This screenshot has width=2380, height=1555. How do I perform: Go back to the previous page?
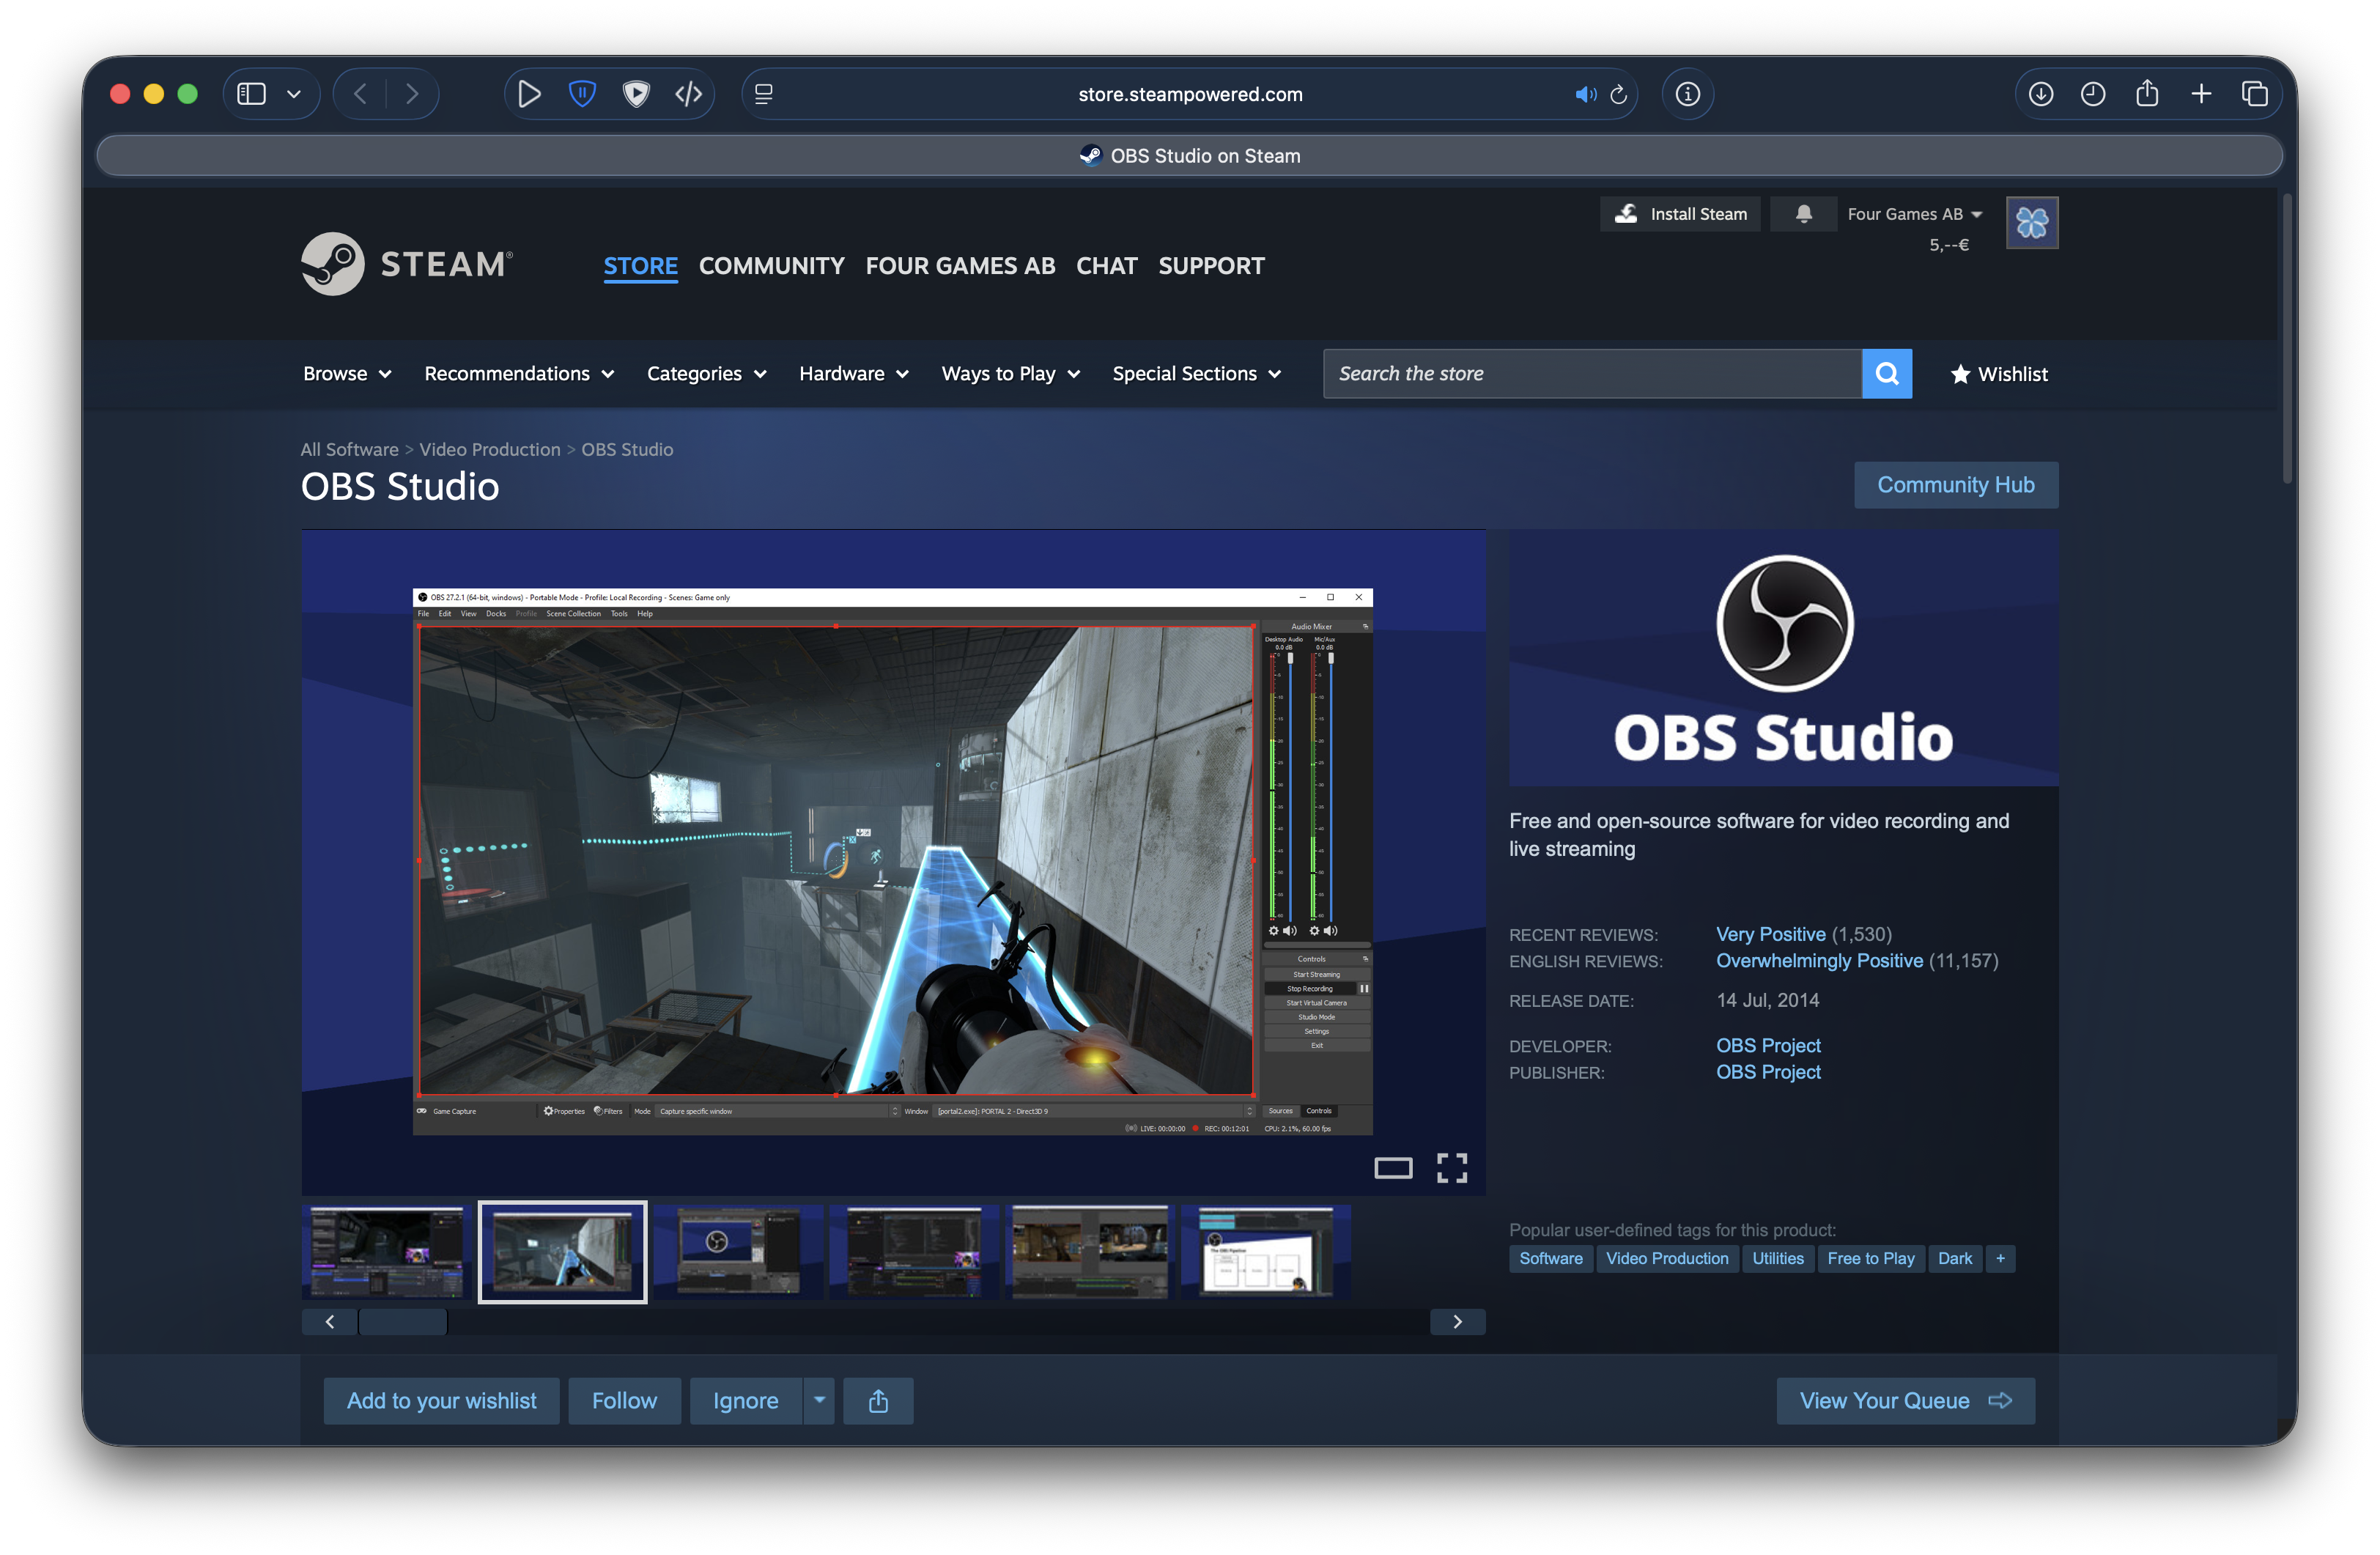tap(360, 94)
